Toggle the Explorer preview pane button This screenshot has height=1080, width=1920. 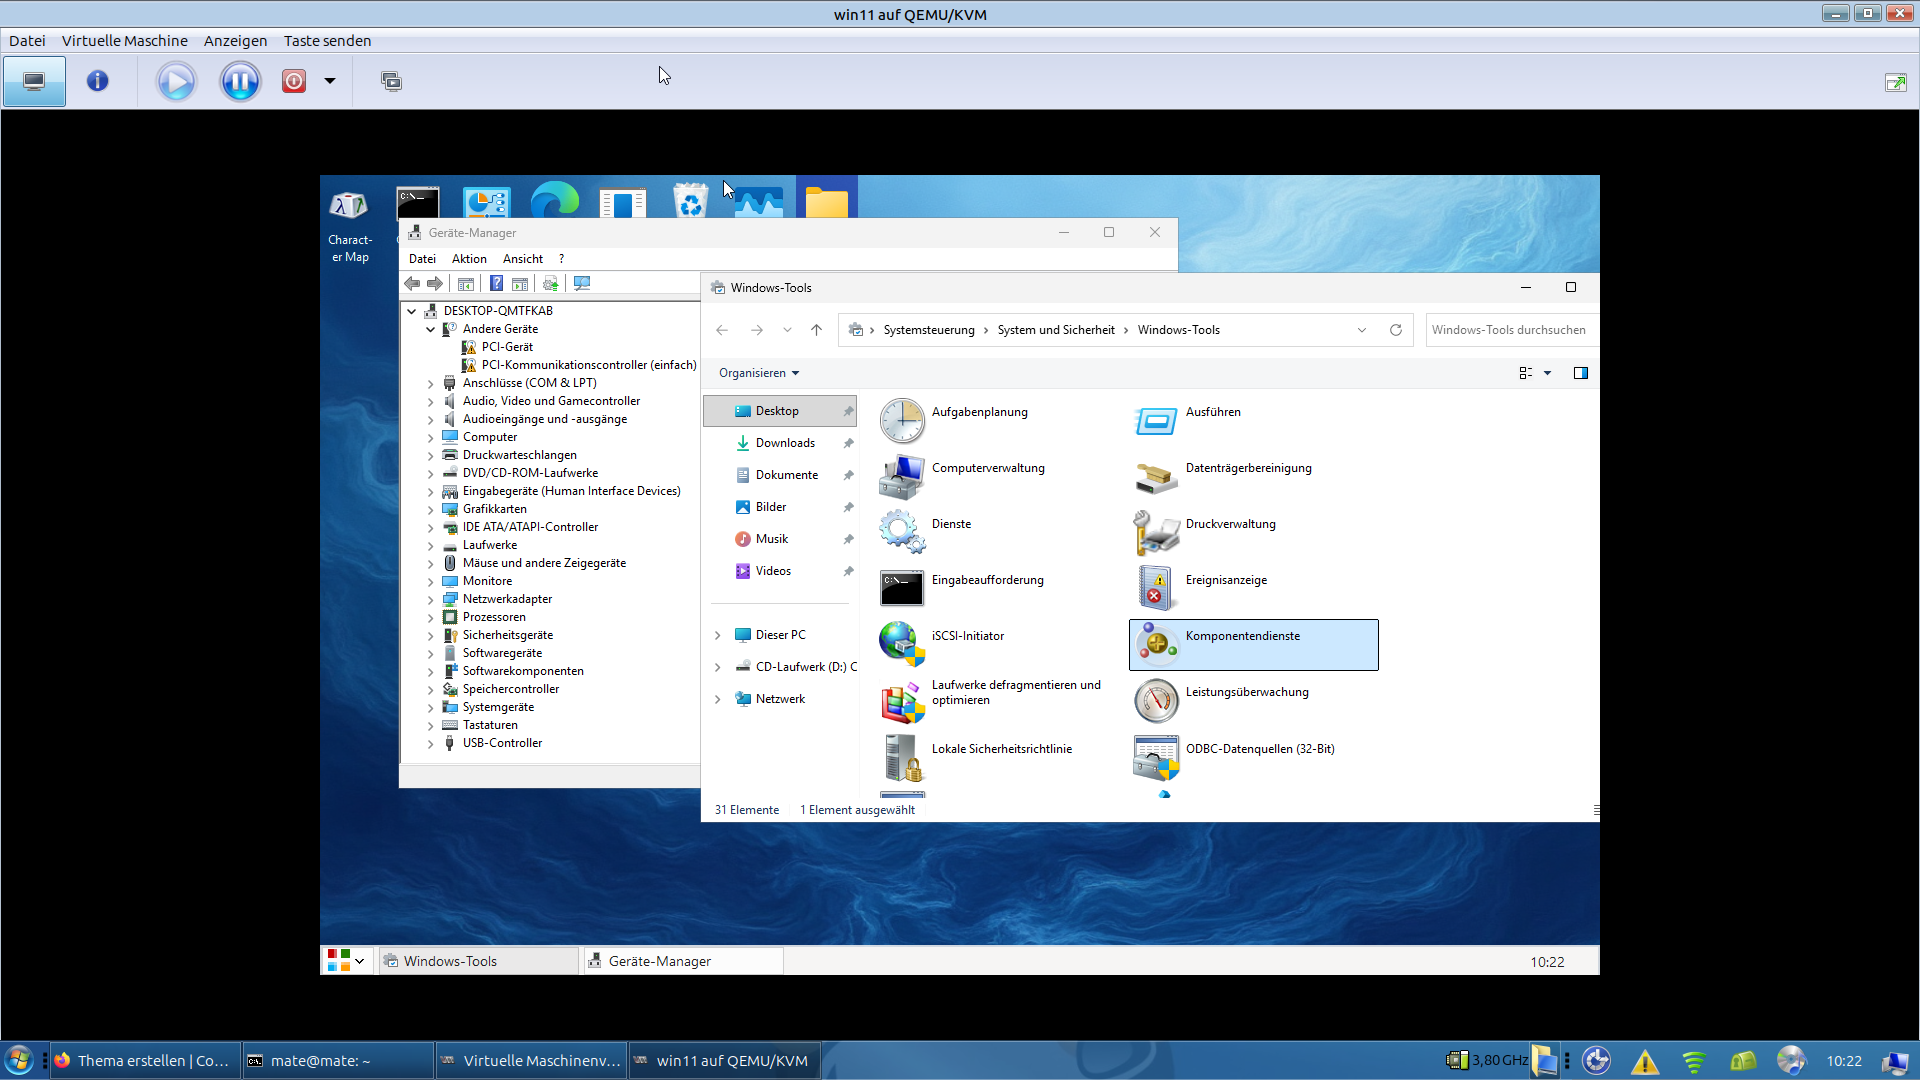pos(1581,373)
